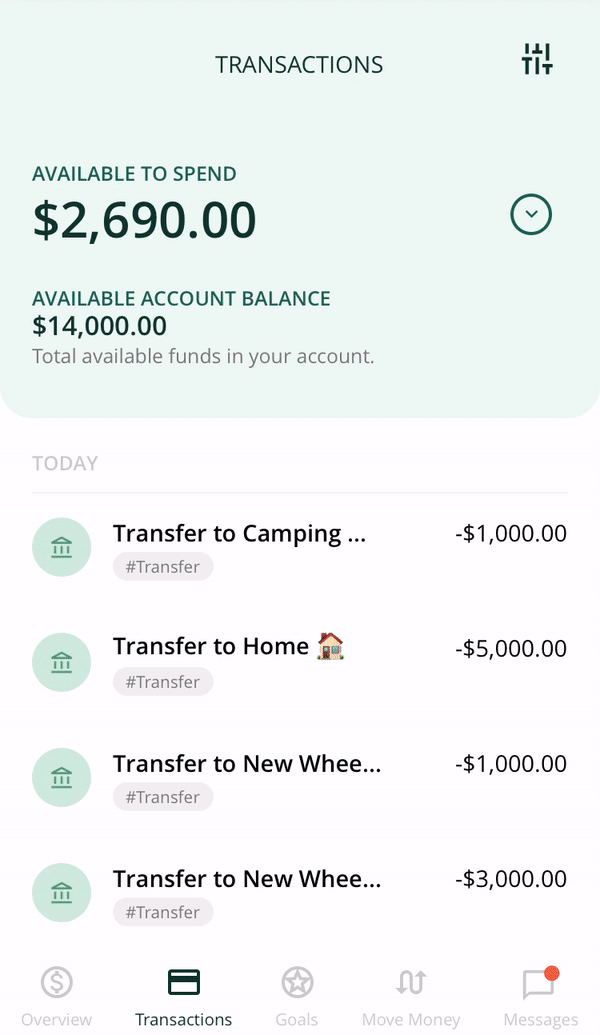Viewport: 600px width, 1035px height.
Task: Go to the Overview tab
Action: point(57,997)
